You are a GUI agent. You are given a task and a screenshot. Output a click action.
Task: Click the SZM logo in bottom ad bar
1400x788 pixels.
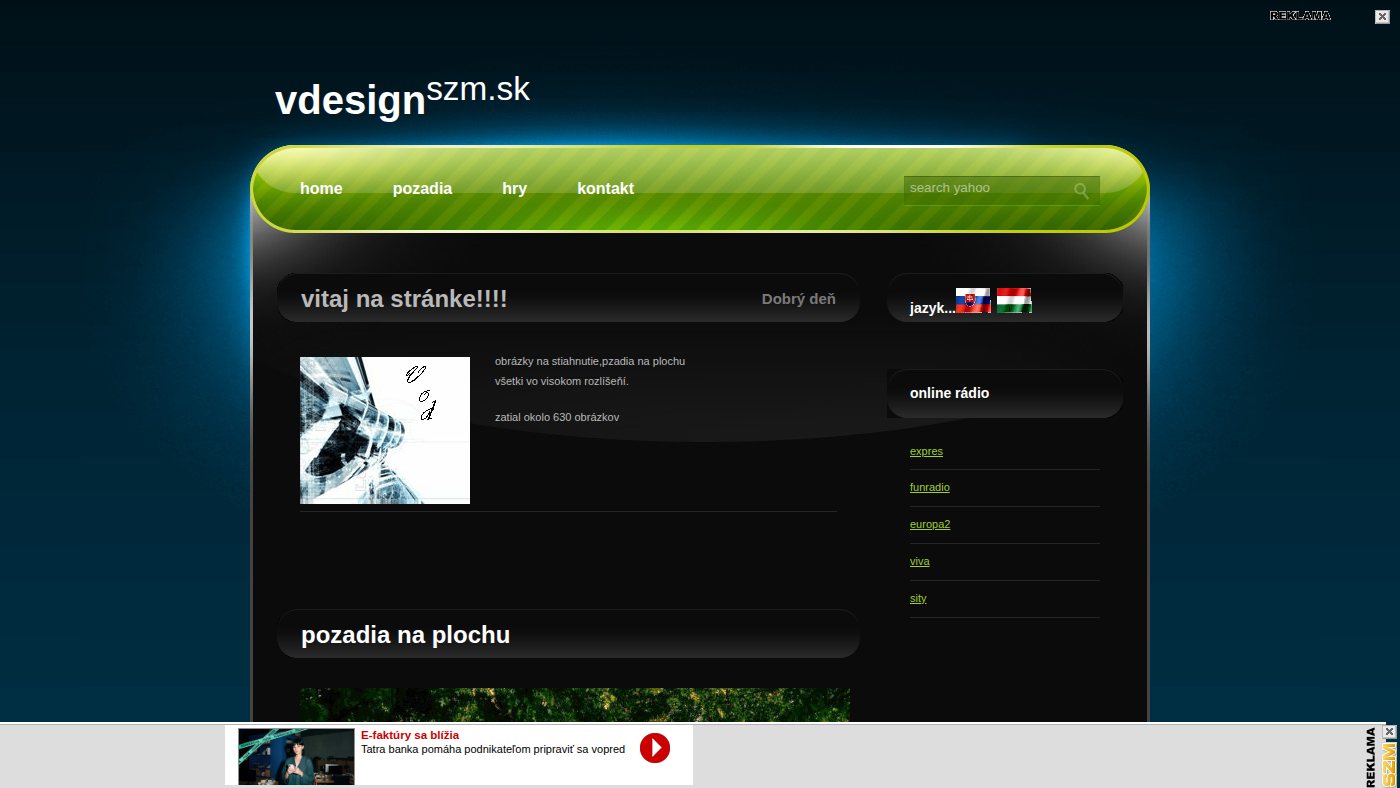coord(1390,764)
